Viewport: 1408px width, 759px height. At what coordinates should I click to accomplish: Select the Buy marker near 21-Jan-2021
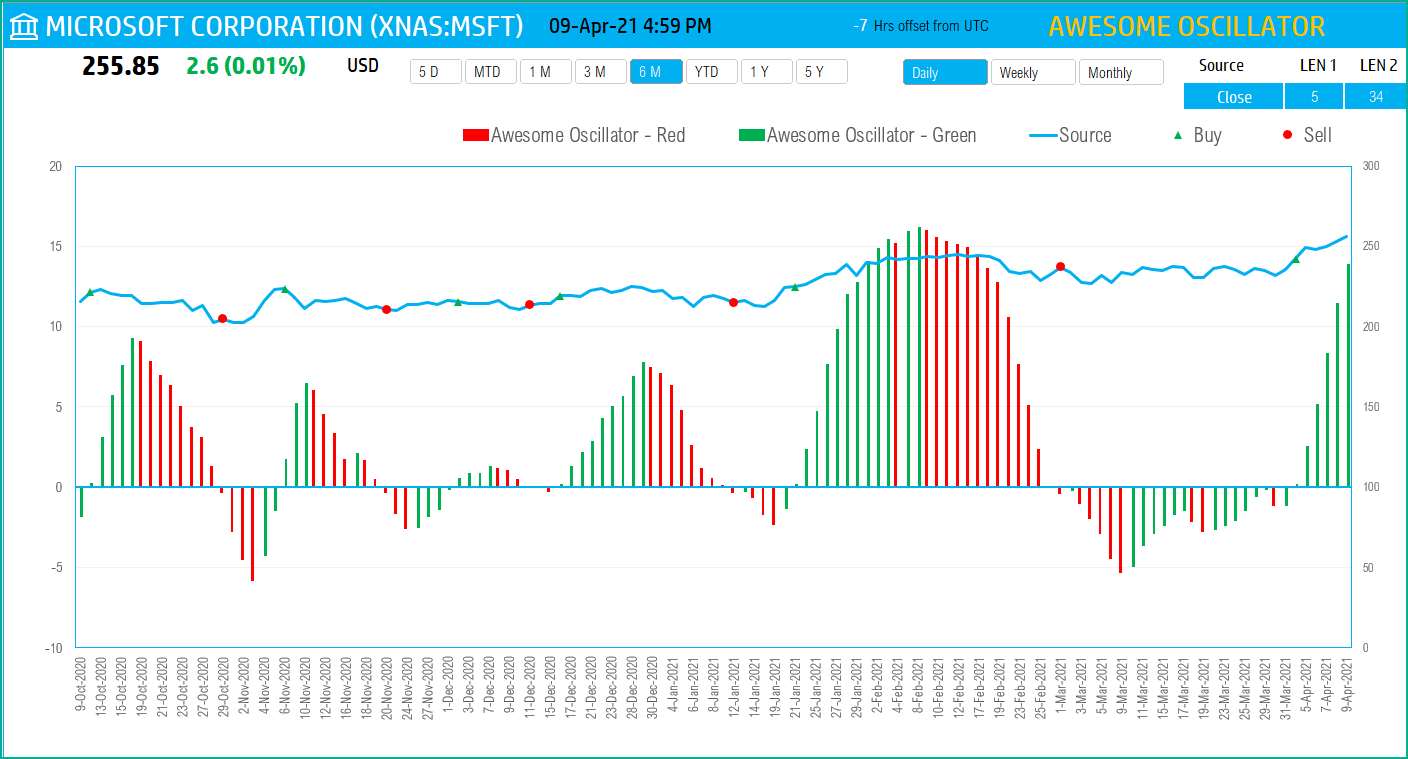pyautogui.click(x=795, y=287)
